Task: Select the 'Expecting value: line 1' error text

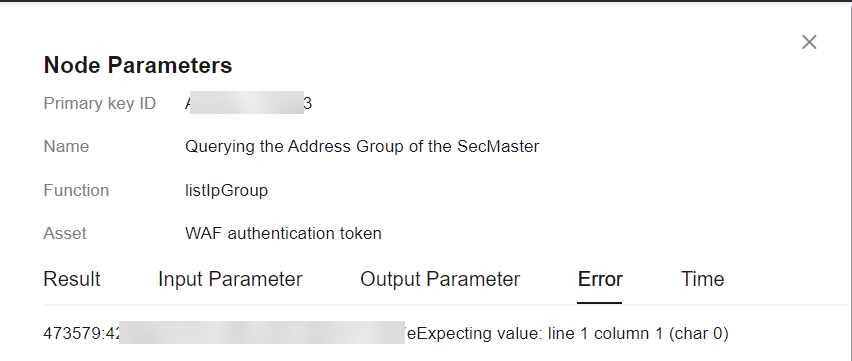Action: [x=502, y=333]
